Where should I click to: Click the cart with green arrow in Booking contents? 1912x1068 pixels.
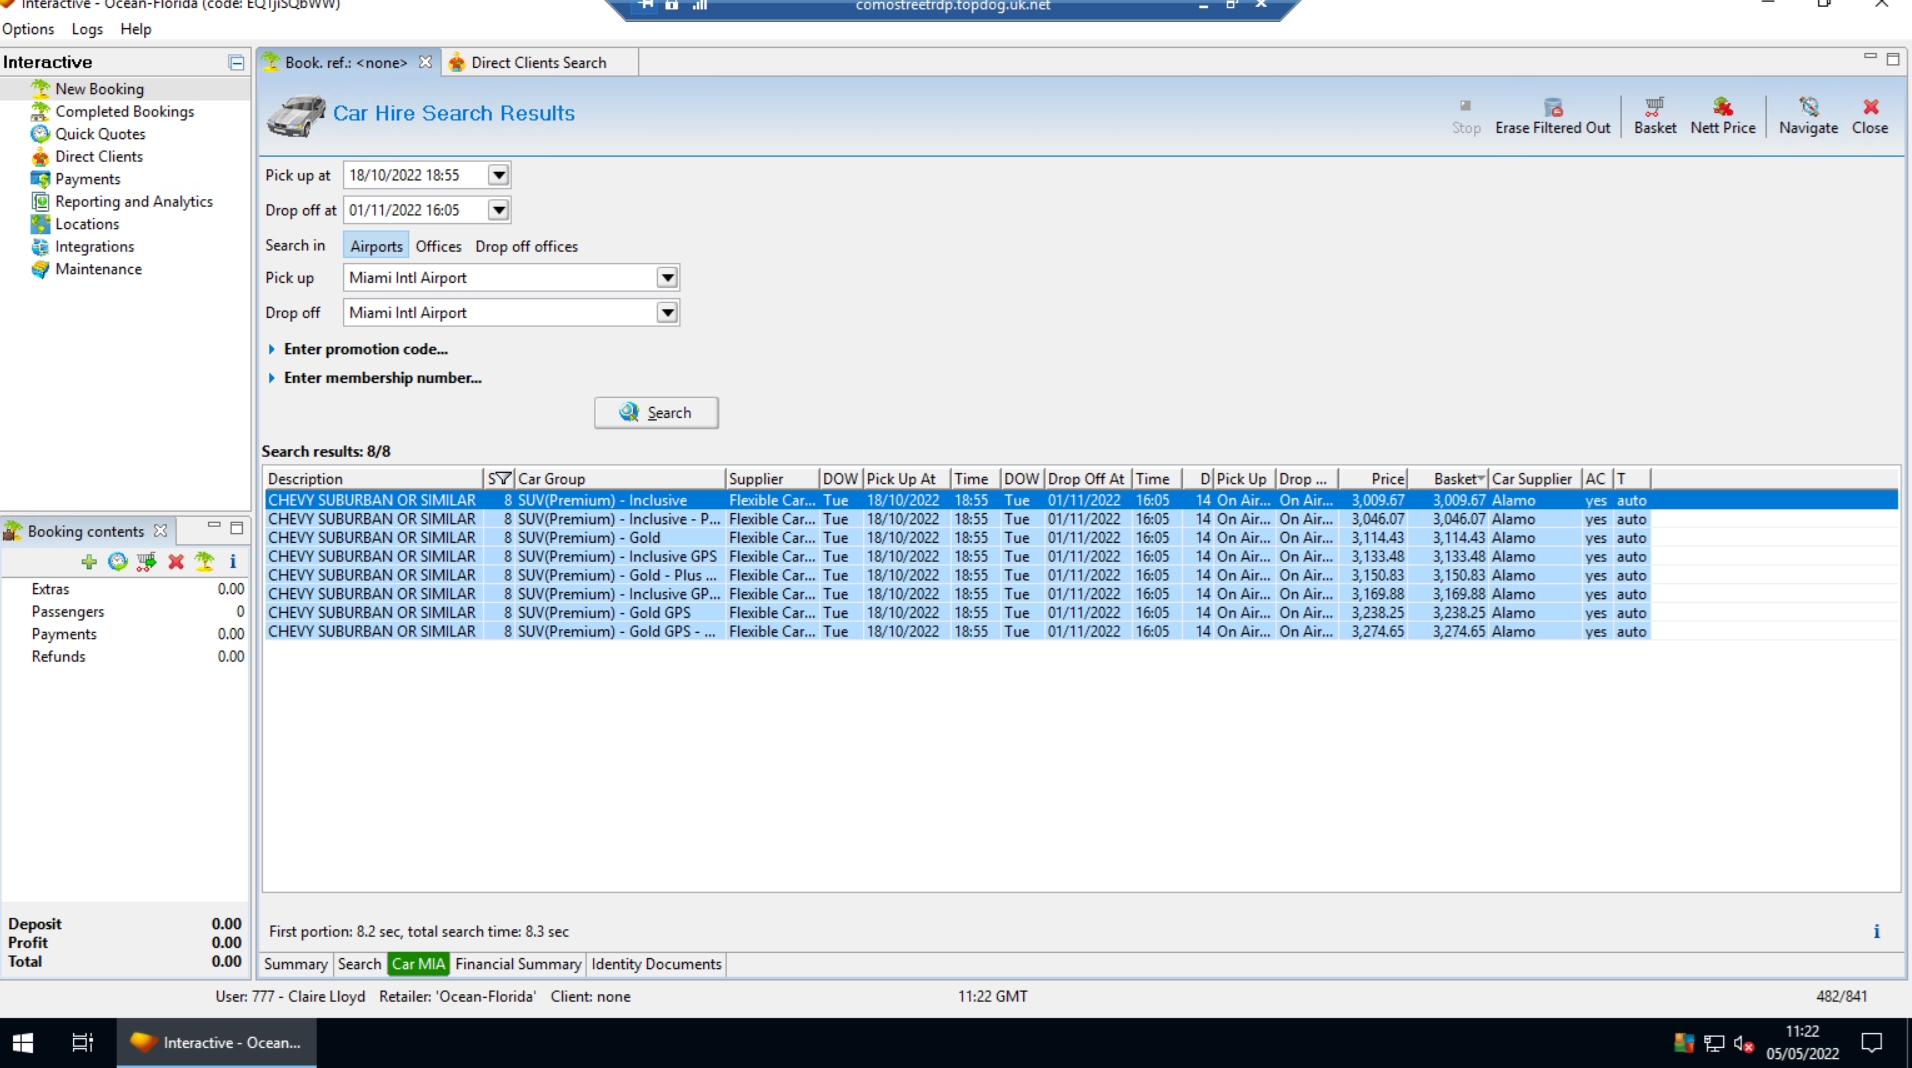tap(147, 562)
